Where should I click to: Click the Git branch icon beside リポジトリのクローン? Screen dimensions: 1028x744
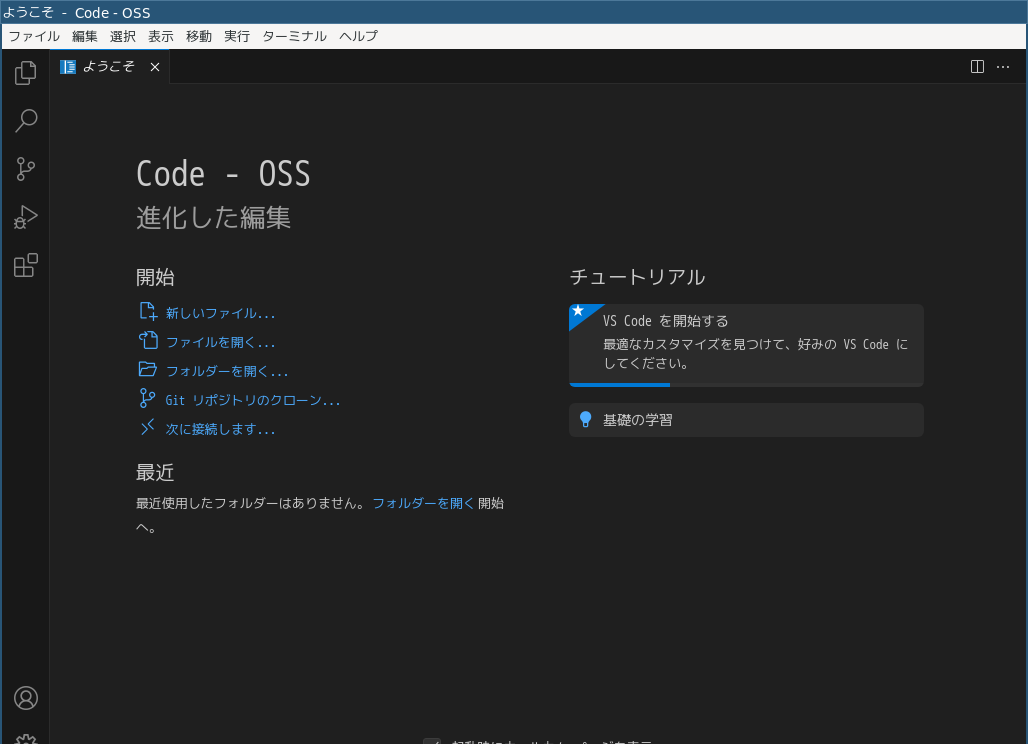[148, 398]
